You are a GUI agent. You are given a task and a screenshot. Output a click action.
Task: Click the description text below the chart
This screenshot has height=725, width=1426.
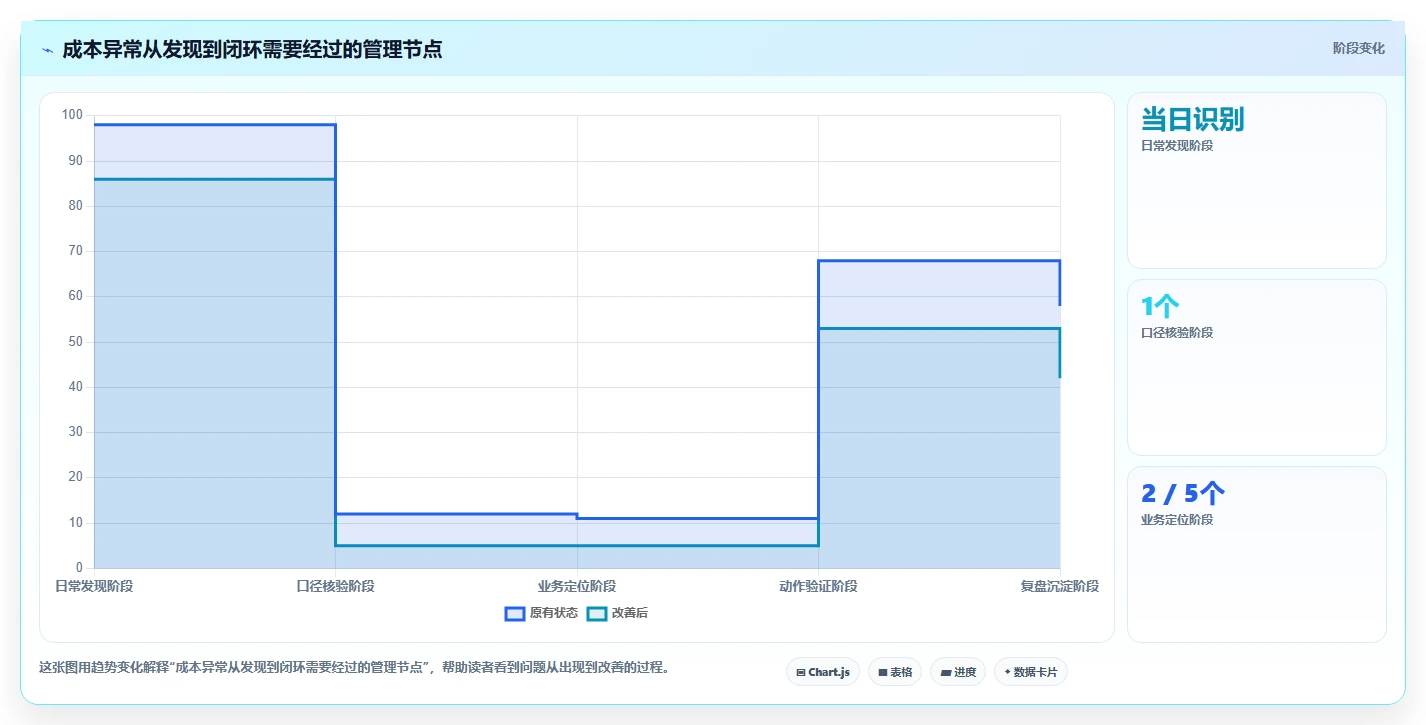[x=354, y=667]
